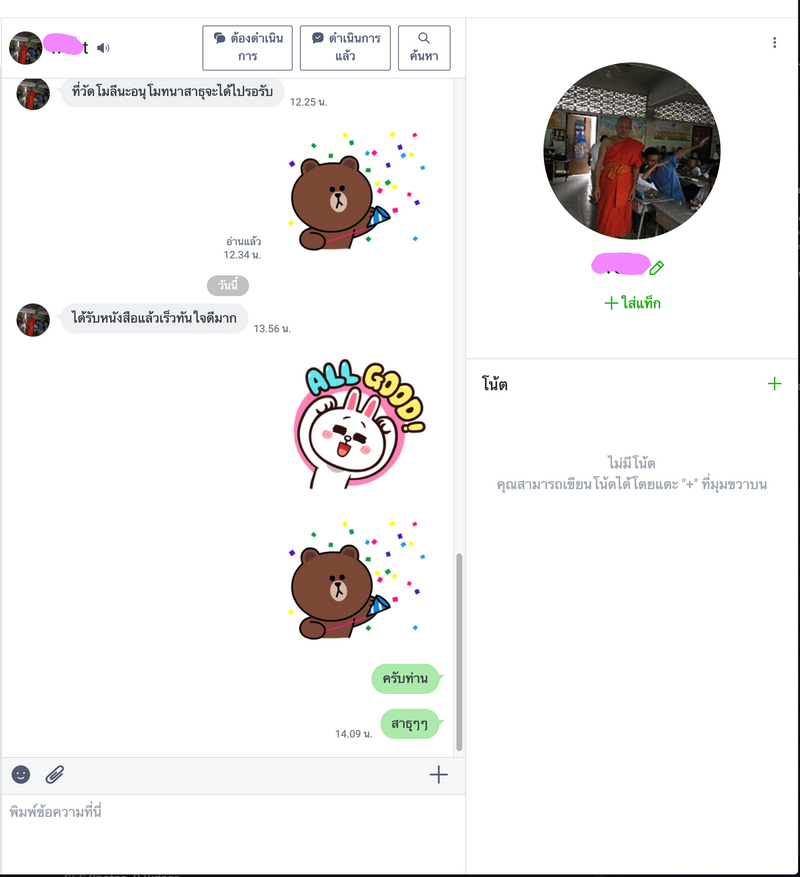Click sender avatar beside today's message
Viewport: 800px width, 877px height.
tap(33, 320)
